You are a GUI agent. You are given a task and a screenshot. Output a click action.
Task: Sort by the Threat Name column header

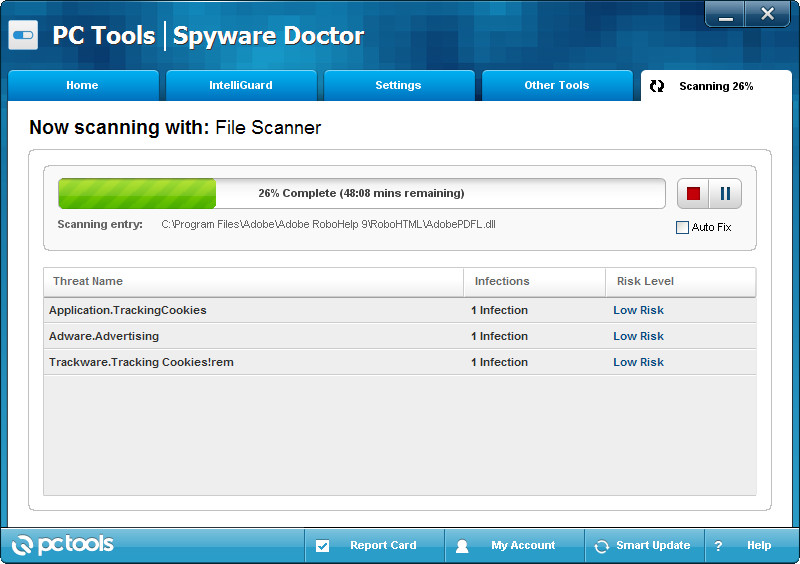point(254,281)
